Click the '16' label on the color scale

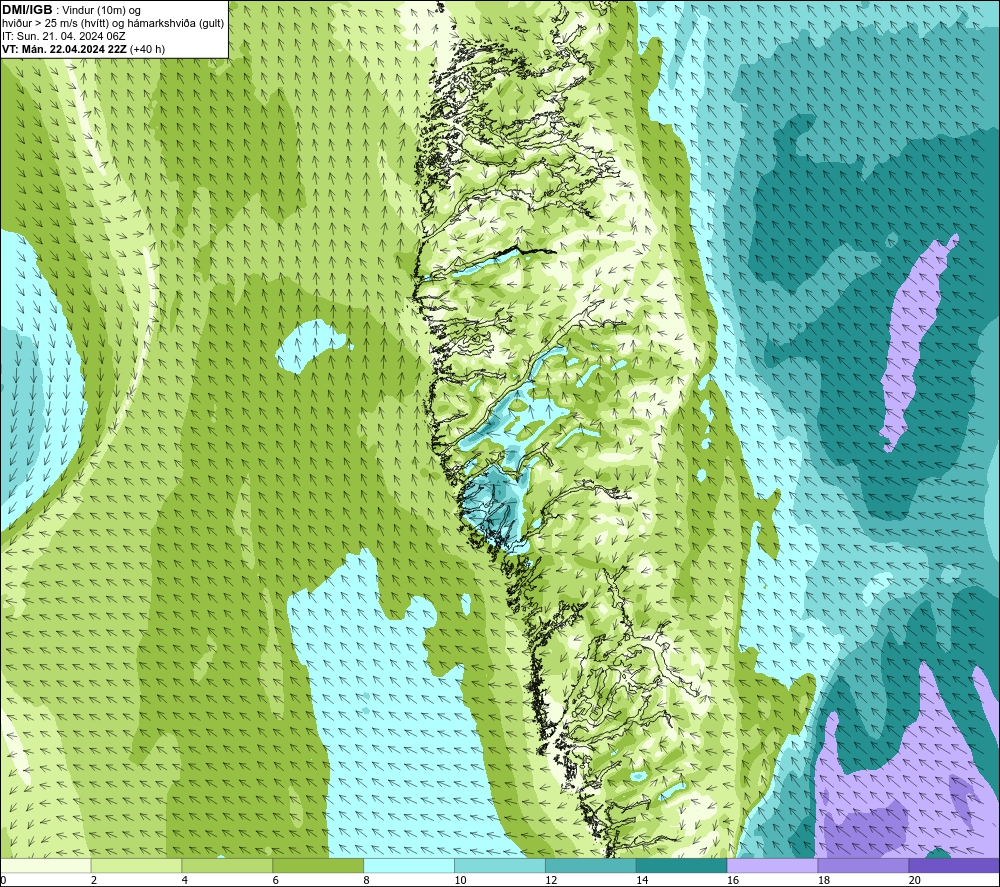point(733,880)
